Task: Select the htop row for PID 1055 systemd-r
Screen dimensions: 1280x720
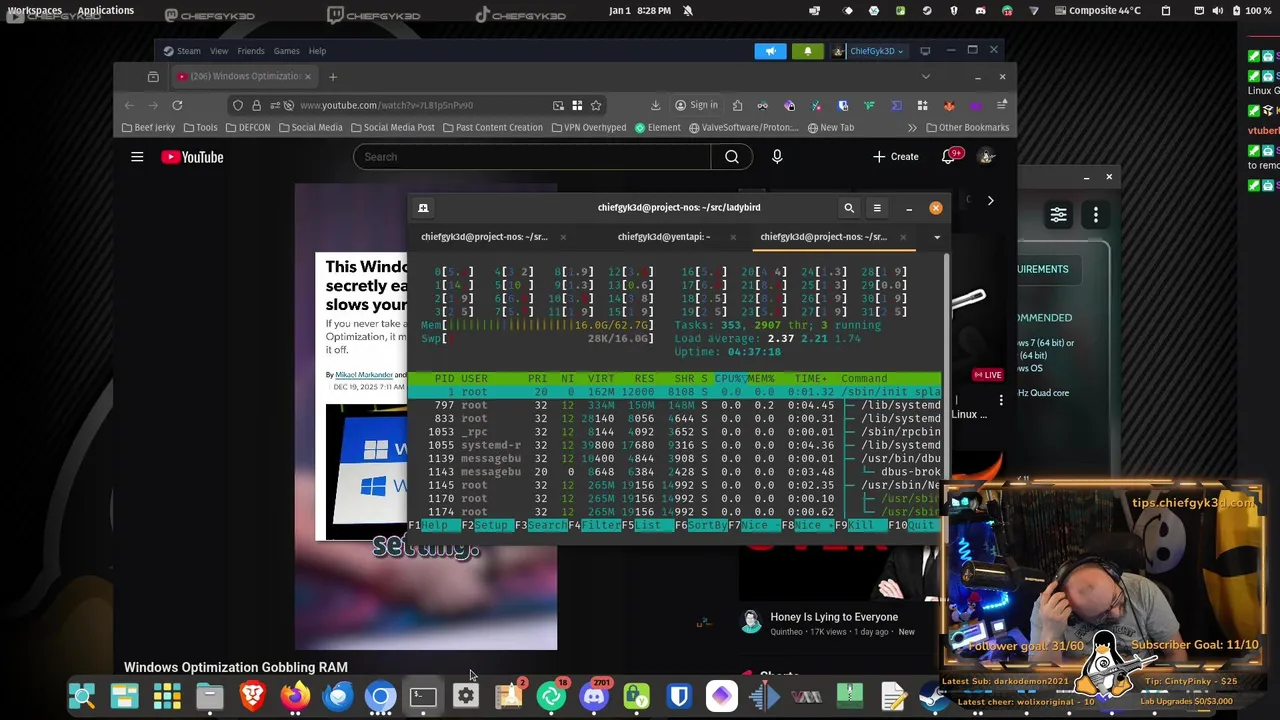Action: 675,445
